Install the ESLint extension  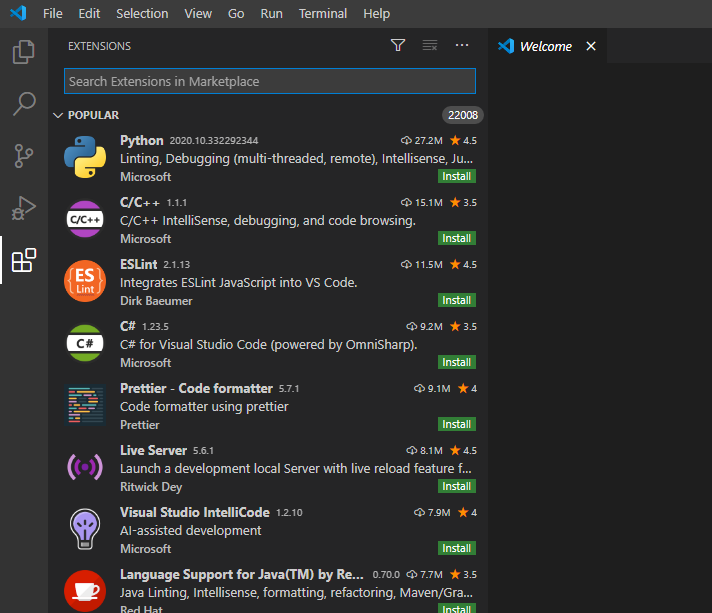click(457, 301)
